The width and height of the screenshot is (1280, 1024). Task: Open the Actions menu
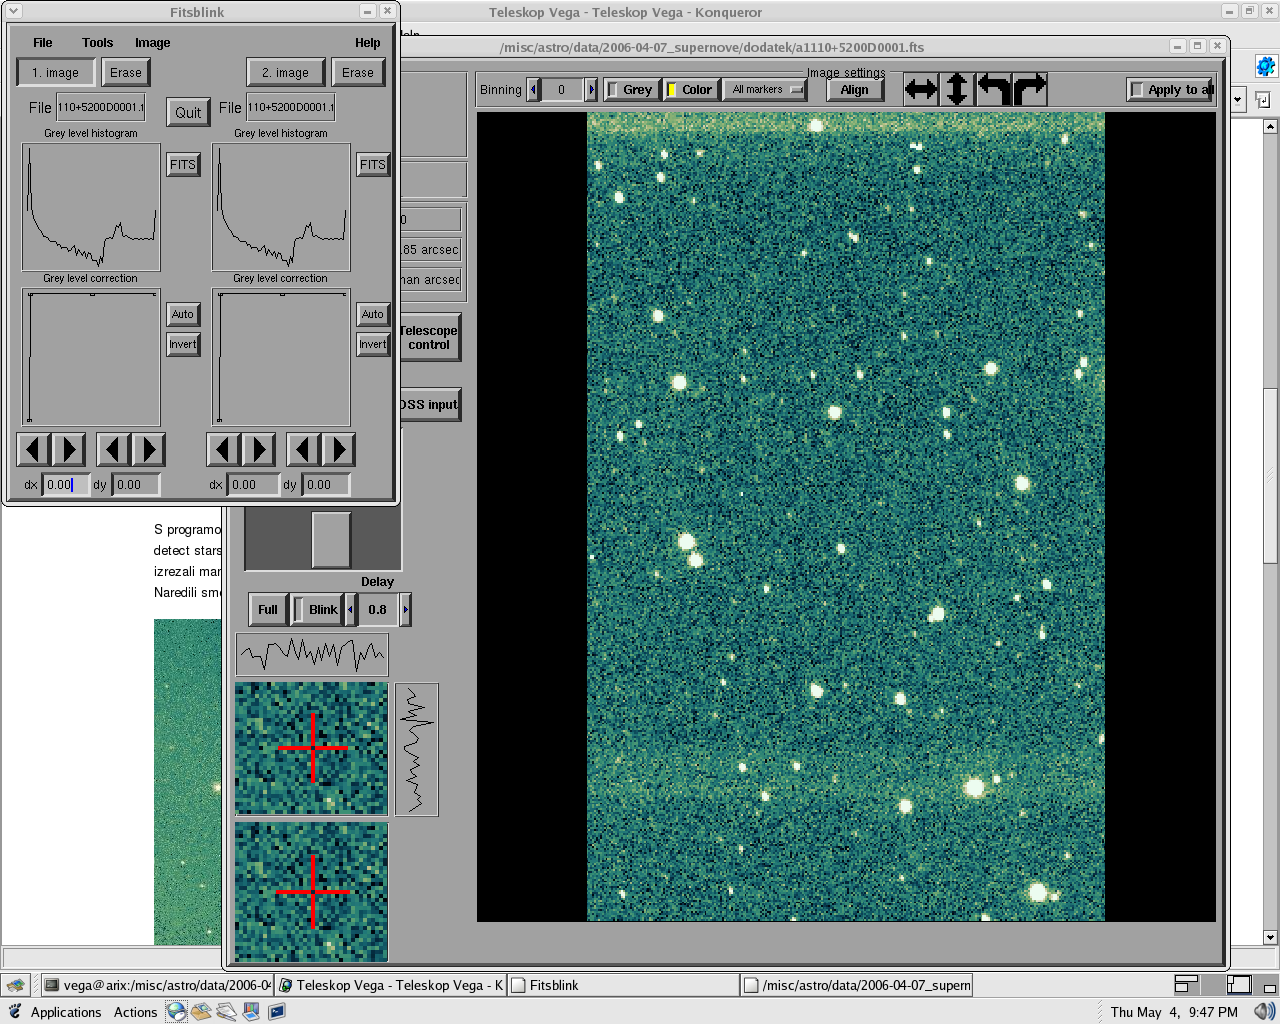135,1012
